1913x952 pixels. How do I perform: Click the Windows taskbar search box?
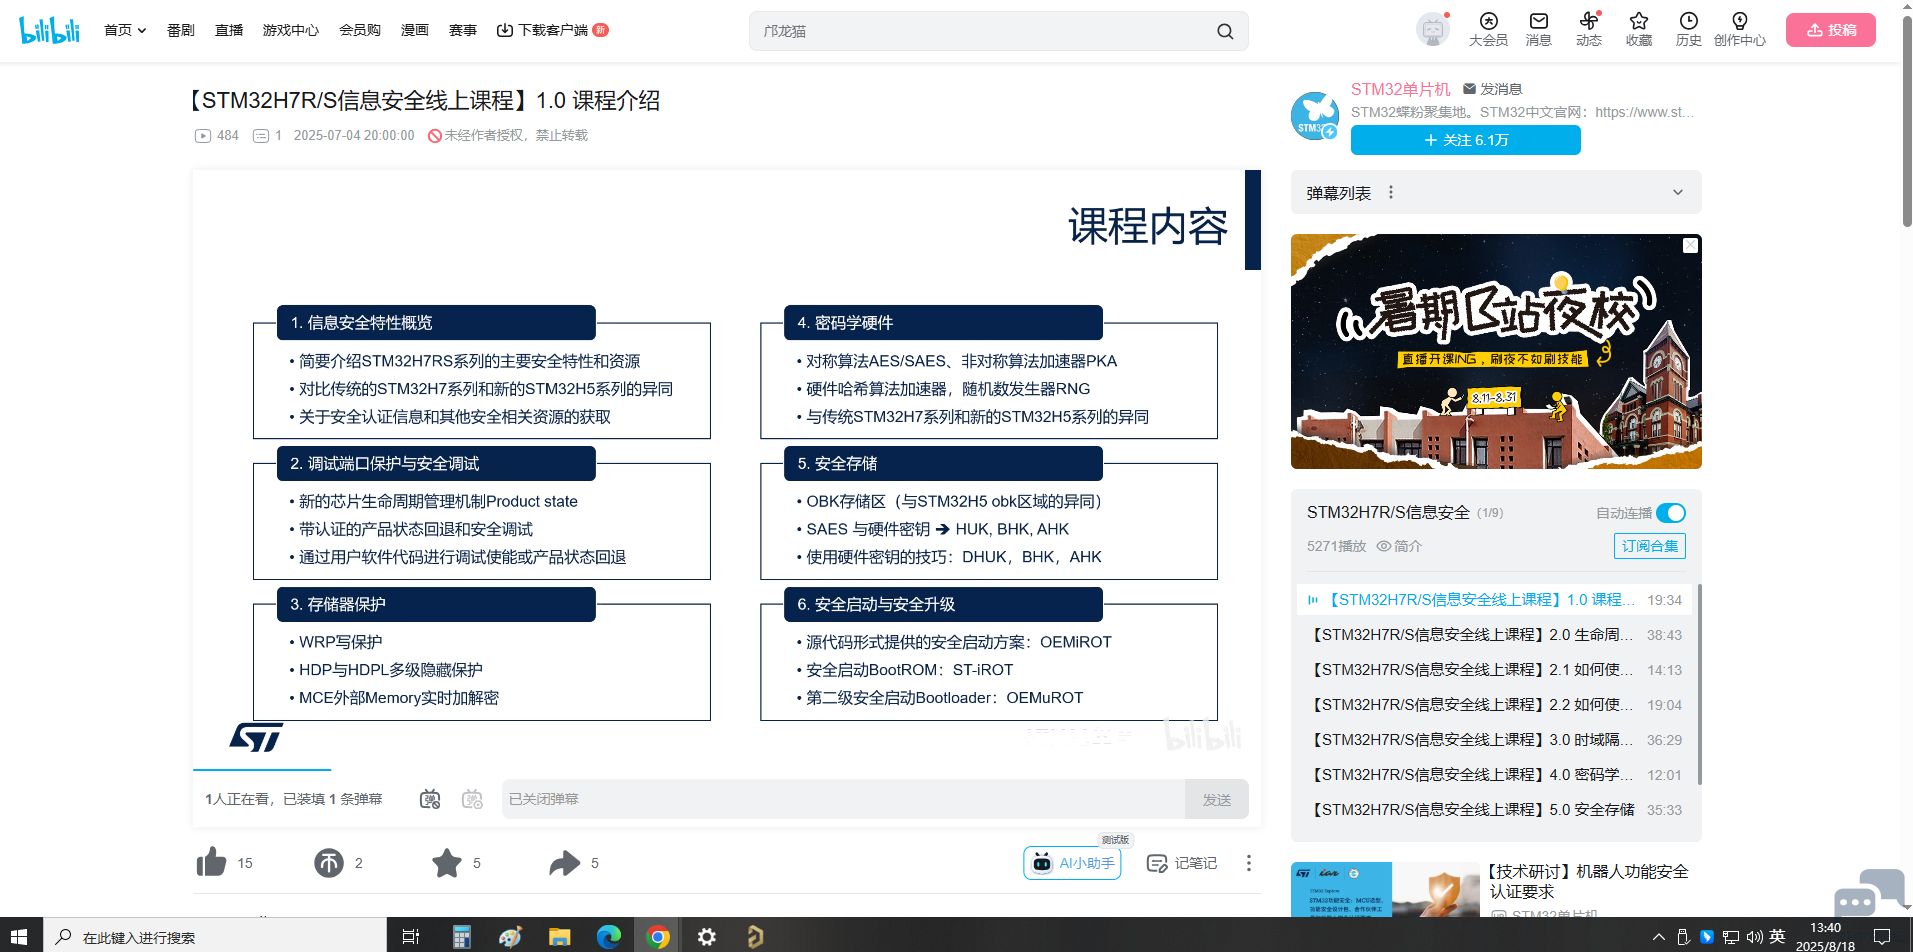click(x=215, y=936)
